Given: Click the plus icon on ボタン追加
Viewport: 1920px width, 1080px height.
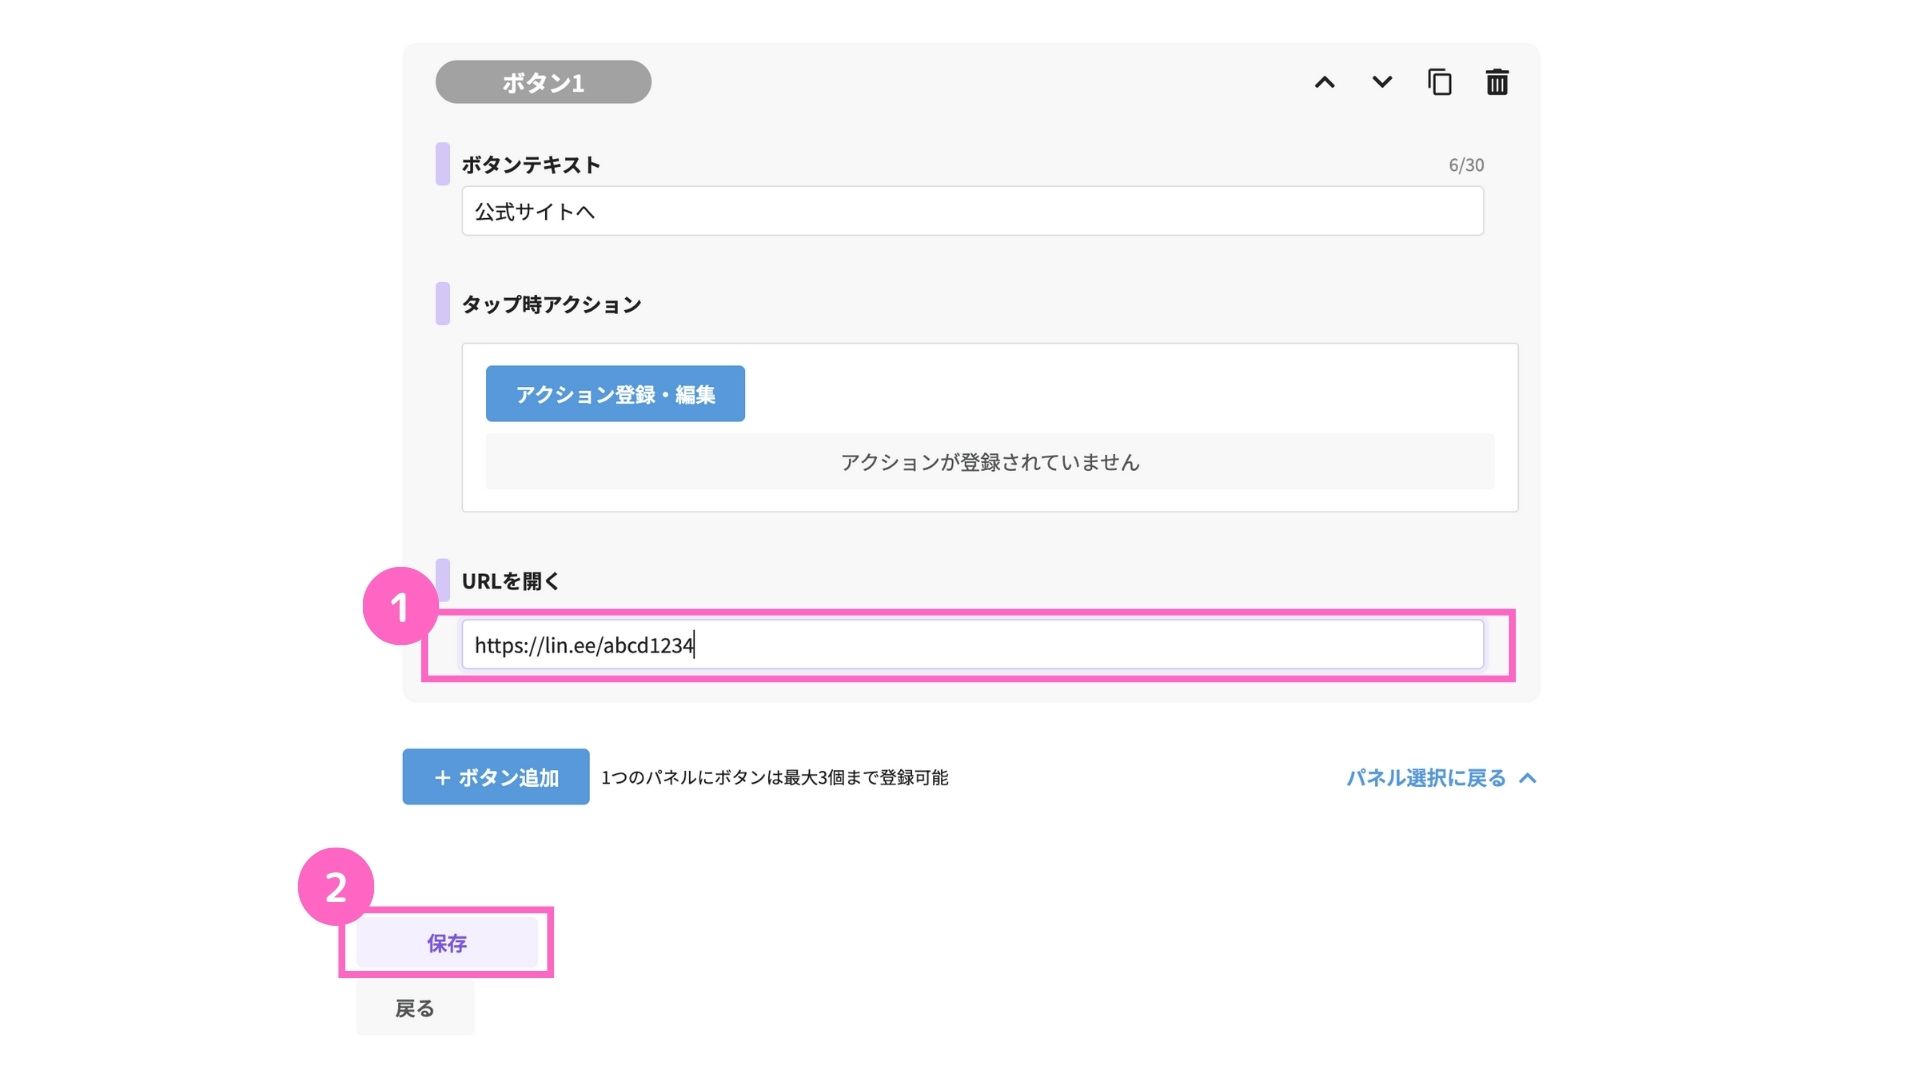Looking at the screenshot, I should pos(442,777).
